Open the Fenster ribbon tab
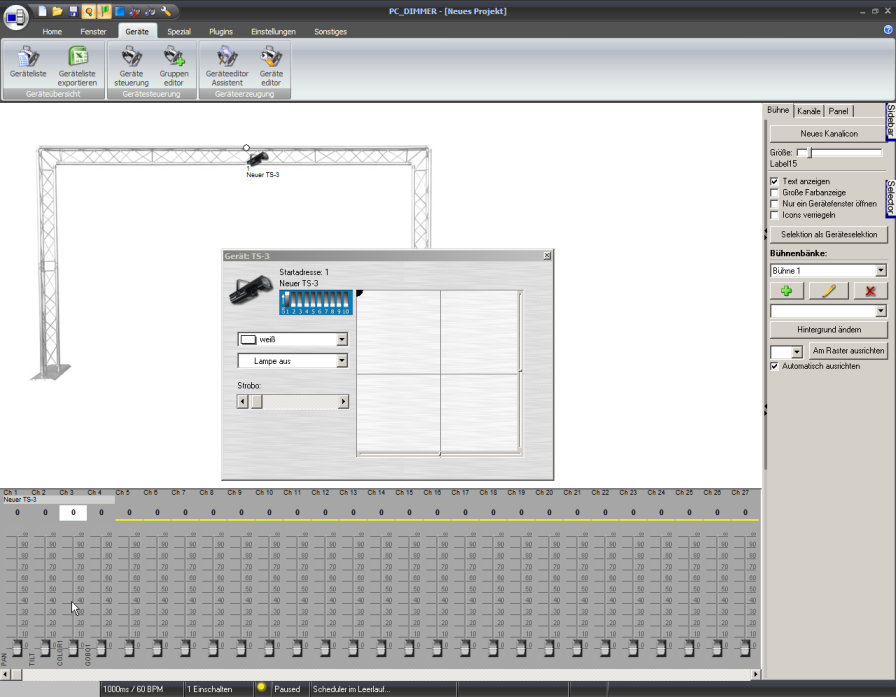 click(93, 31)
